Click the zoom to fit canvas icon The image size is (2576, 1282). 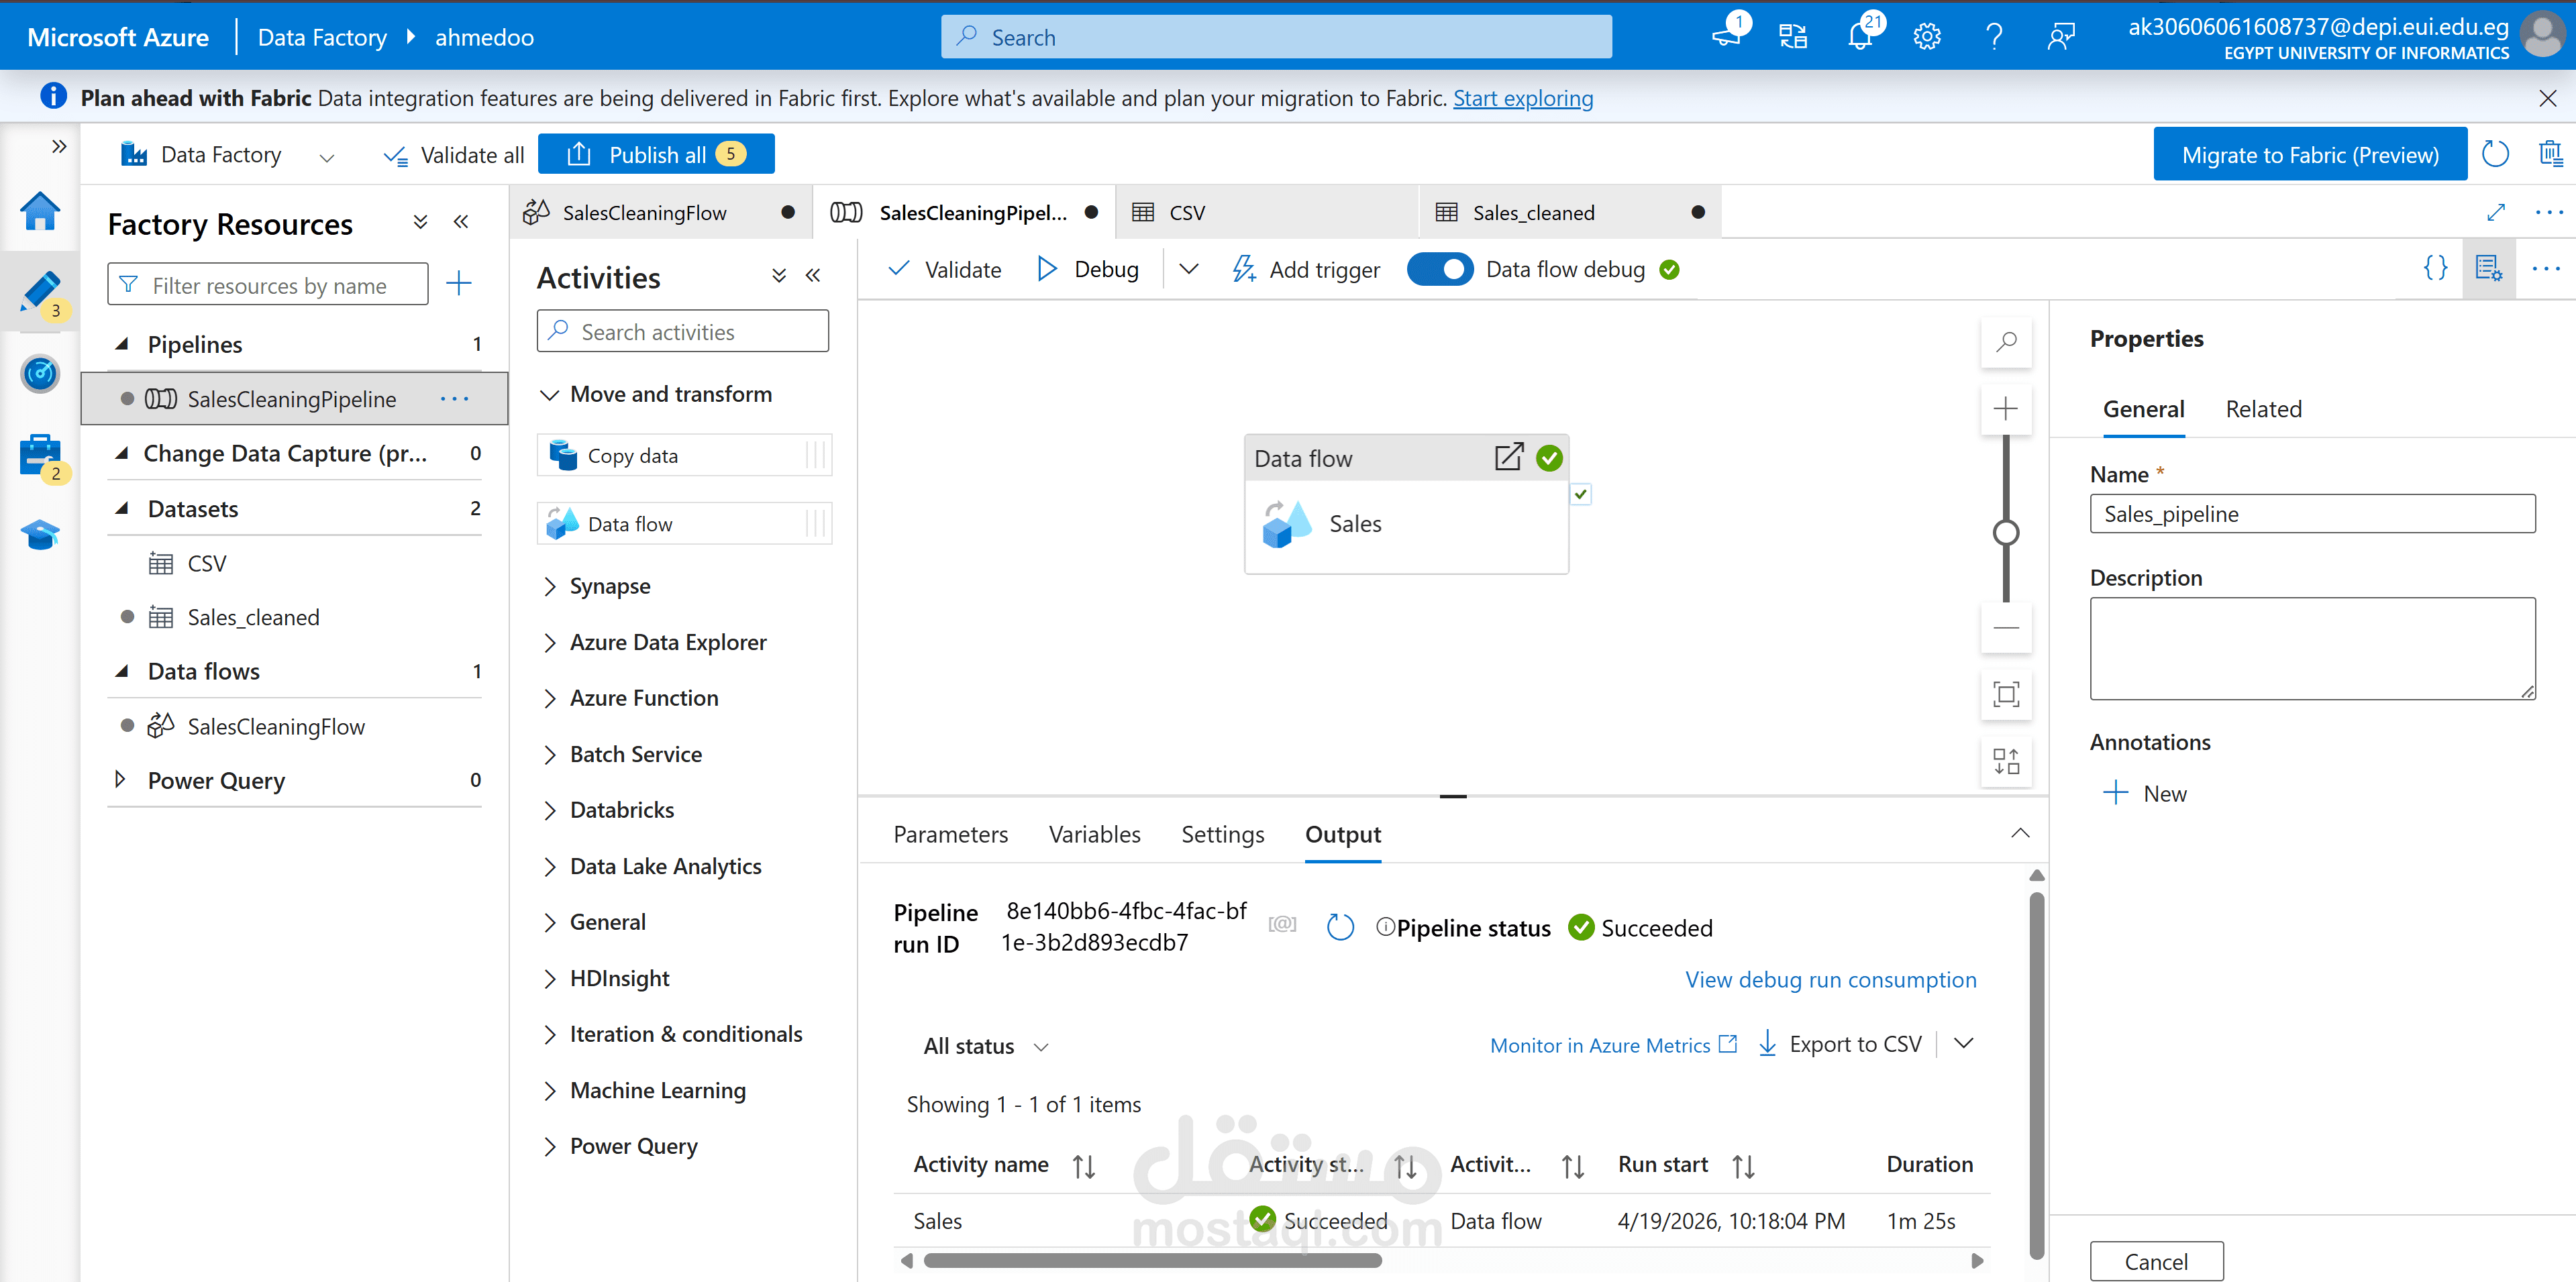[x=2005, y=694]
